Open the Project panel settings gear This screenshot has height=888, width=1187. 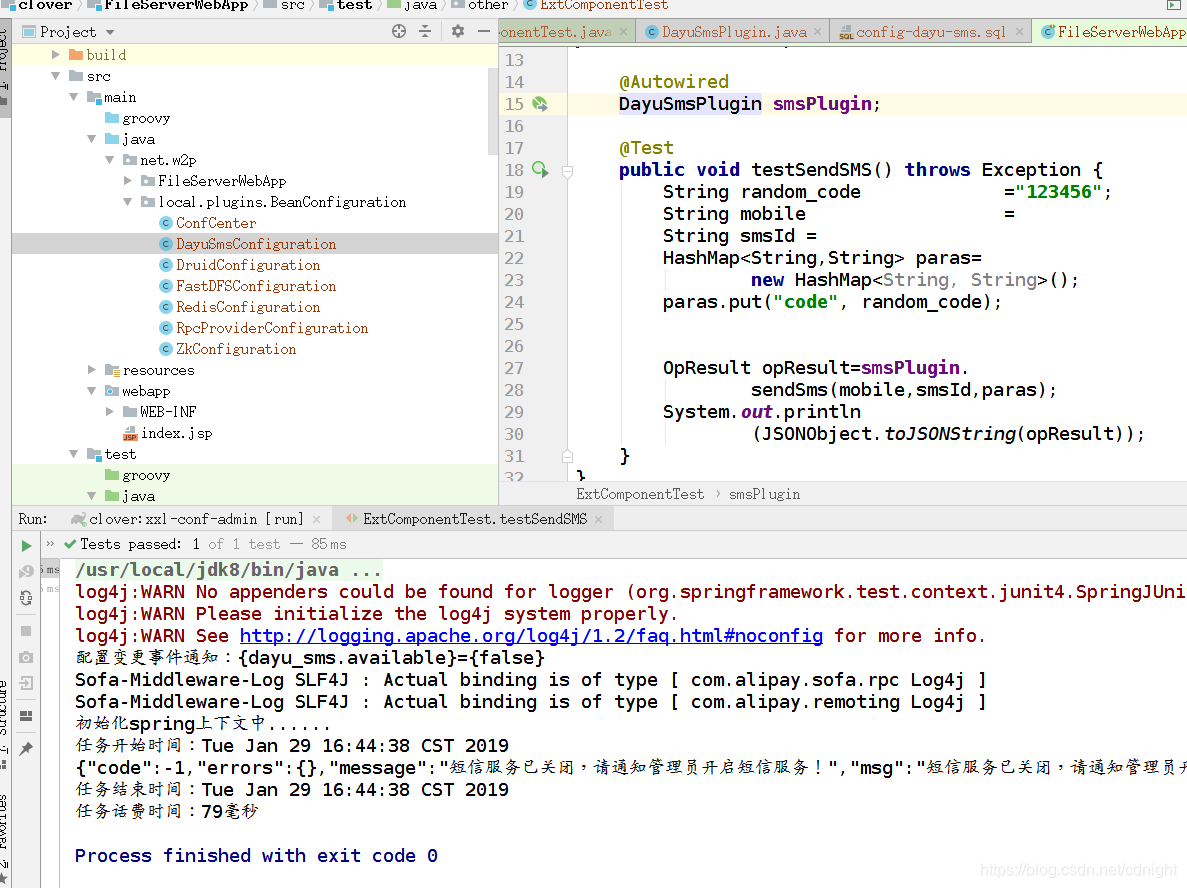(x=458, y=31)
